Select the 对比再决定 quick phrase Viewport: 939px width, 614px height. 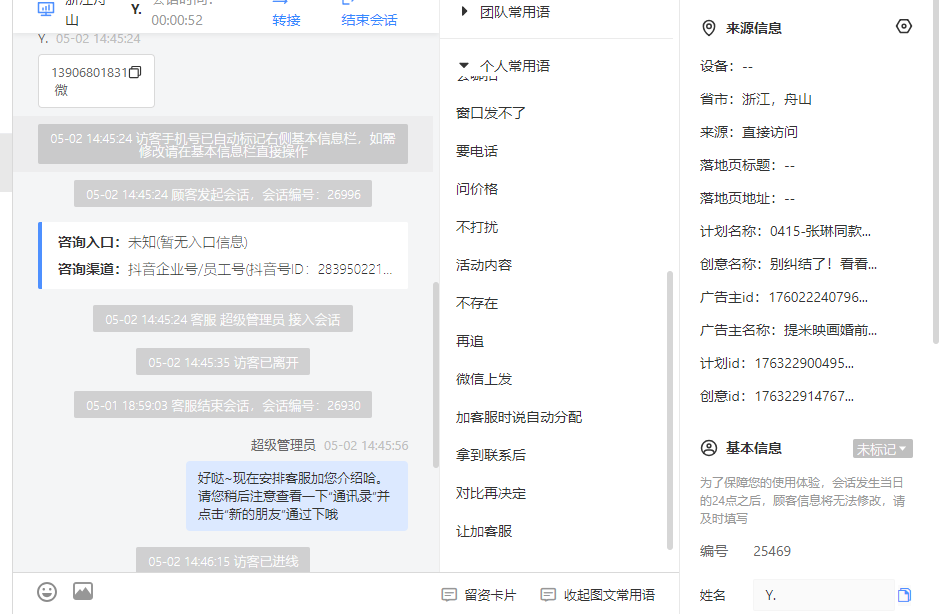click(x=490, y=493)
